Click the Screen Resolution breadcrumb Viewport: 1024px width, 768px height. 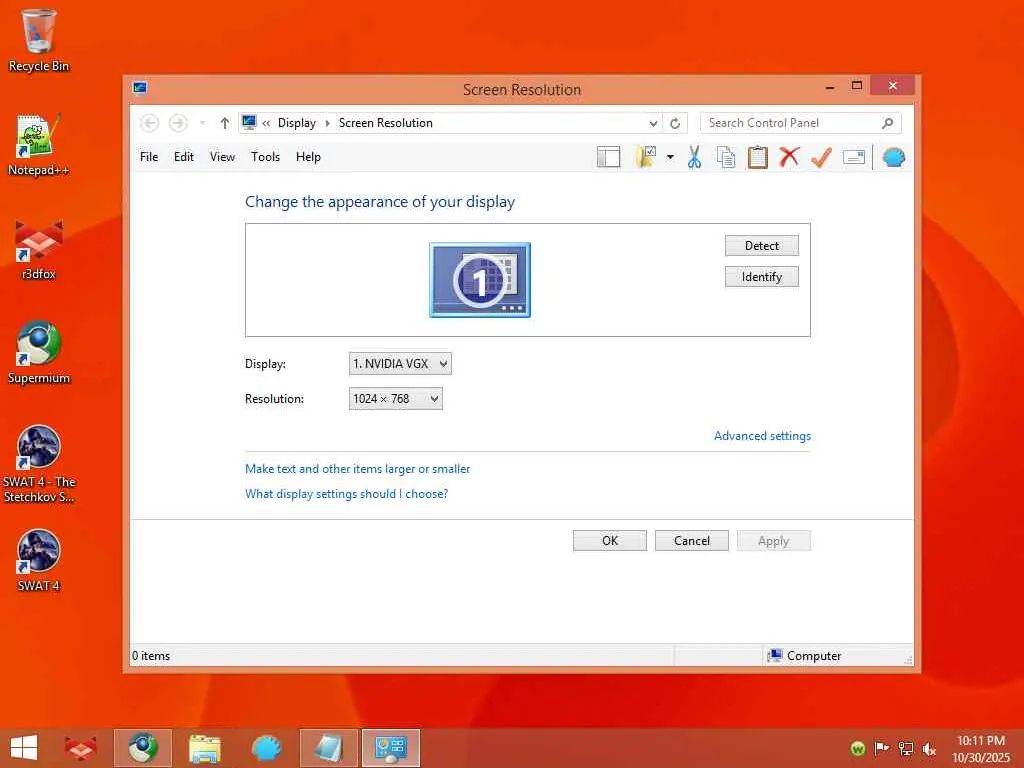385,123
